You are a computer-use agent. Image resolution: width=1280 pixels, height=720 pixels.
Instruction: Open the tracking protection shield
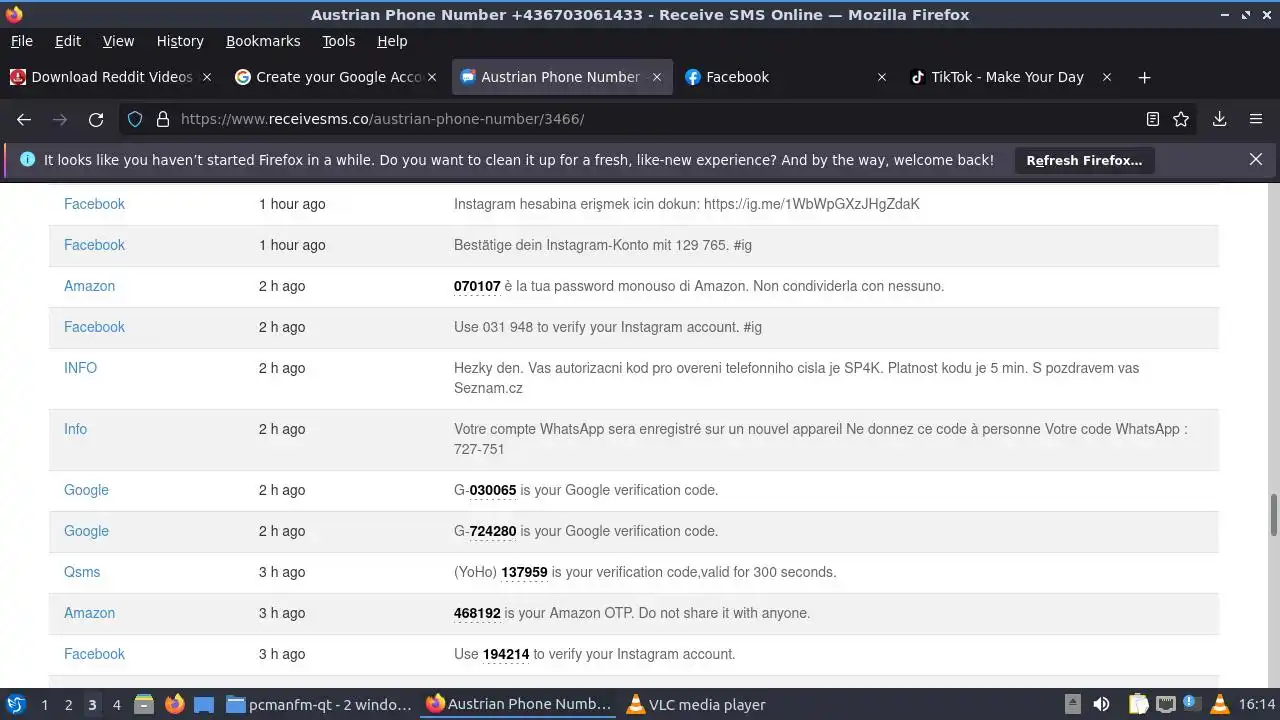point(136,119)
